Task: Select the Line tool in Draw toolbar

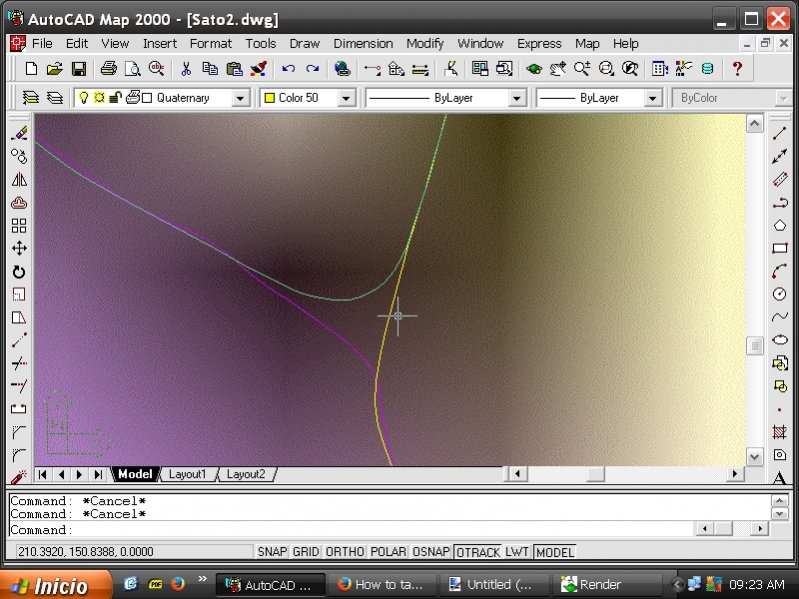Action: click(x=780, y=133)
